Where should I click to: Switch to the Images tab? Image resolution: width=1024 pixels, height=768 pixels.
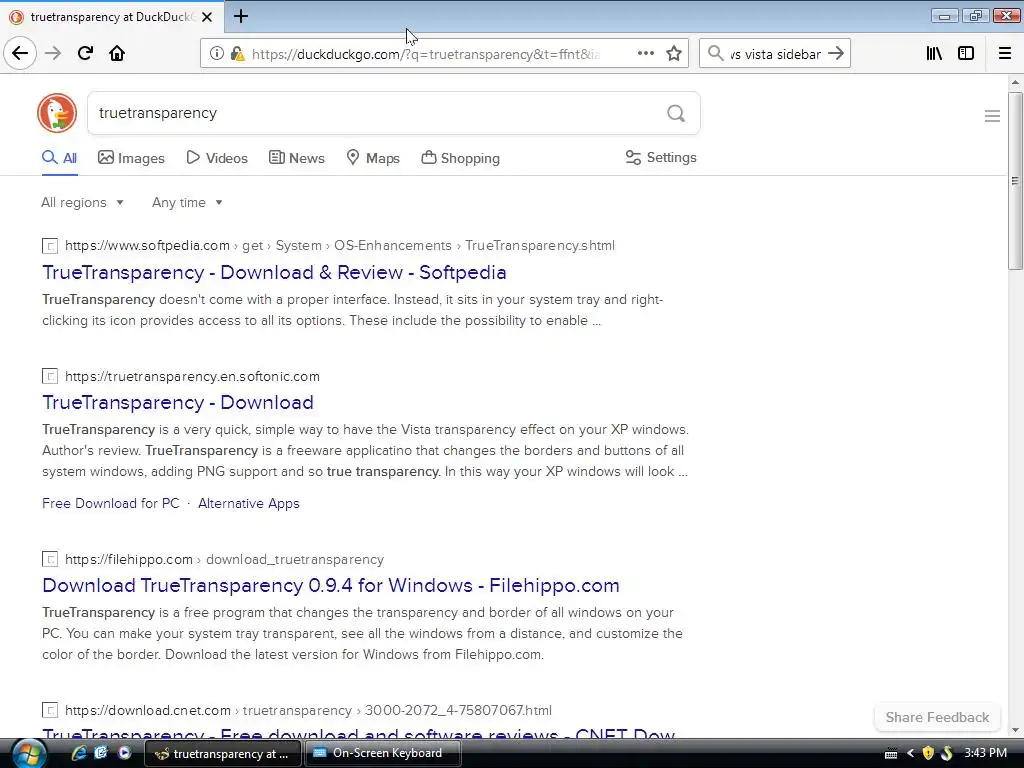131,158
